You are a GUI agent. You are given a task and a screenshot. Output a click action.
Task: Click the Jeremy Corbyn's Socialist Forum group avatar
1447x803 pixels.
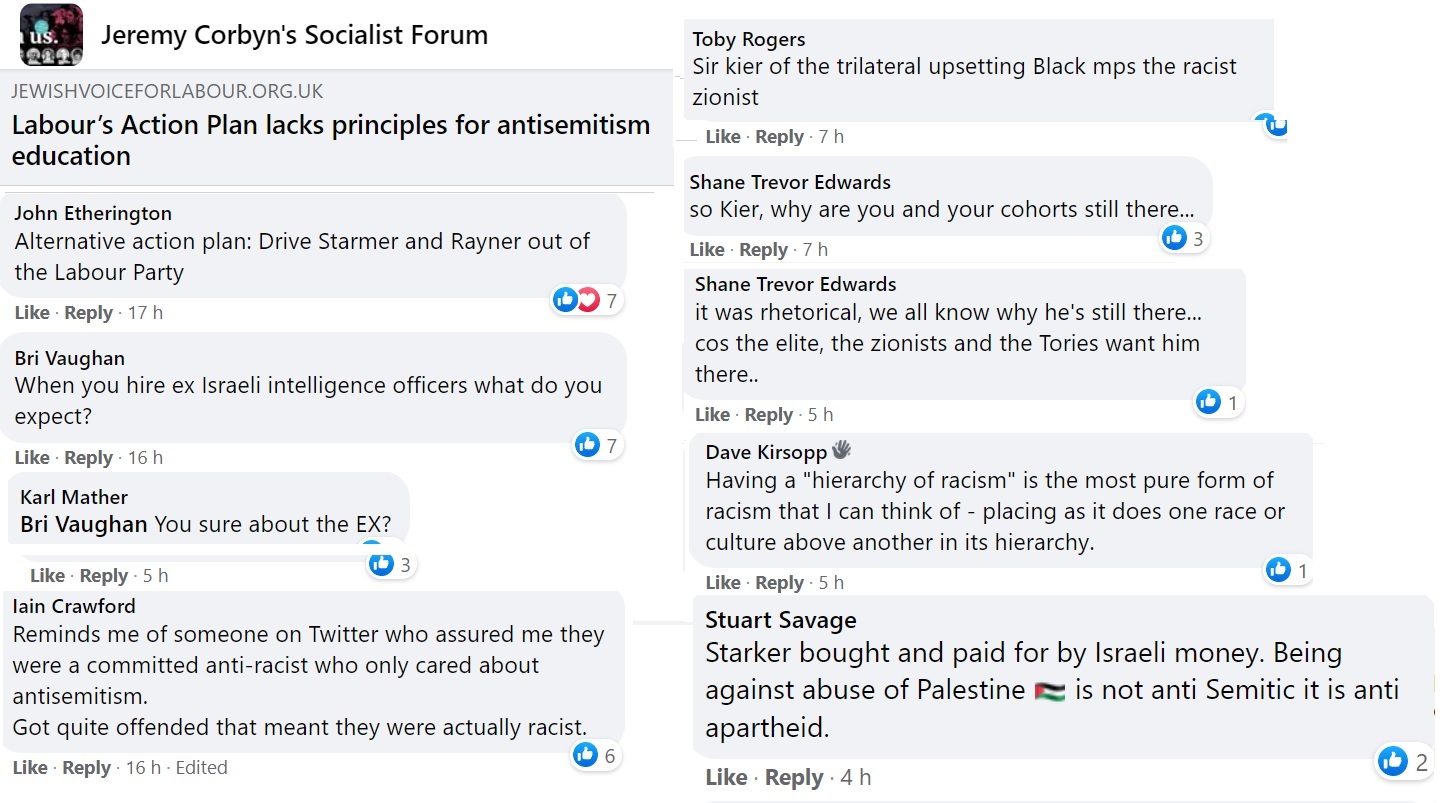click(51, 35)
